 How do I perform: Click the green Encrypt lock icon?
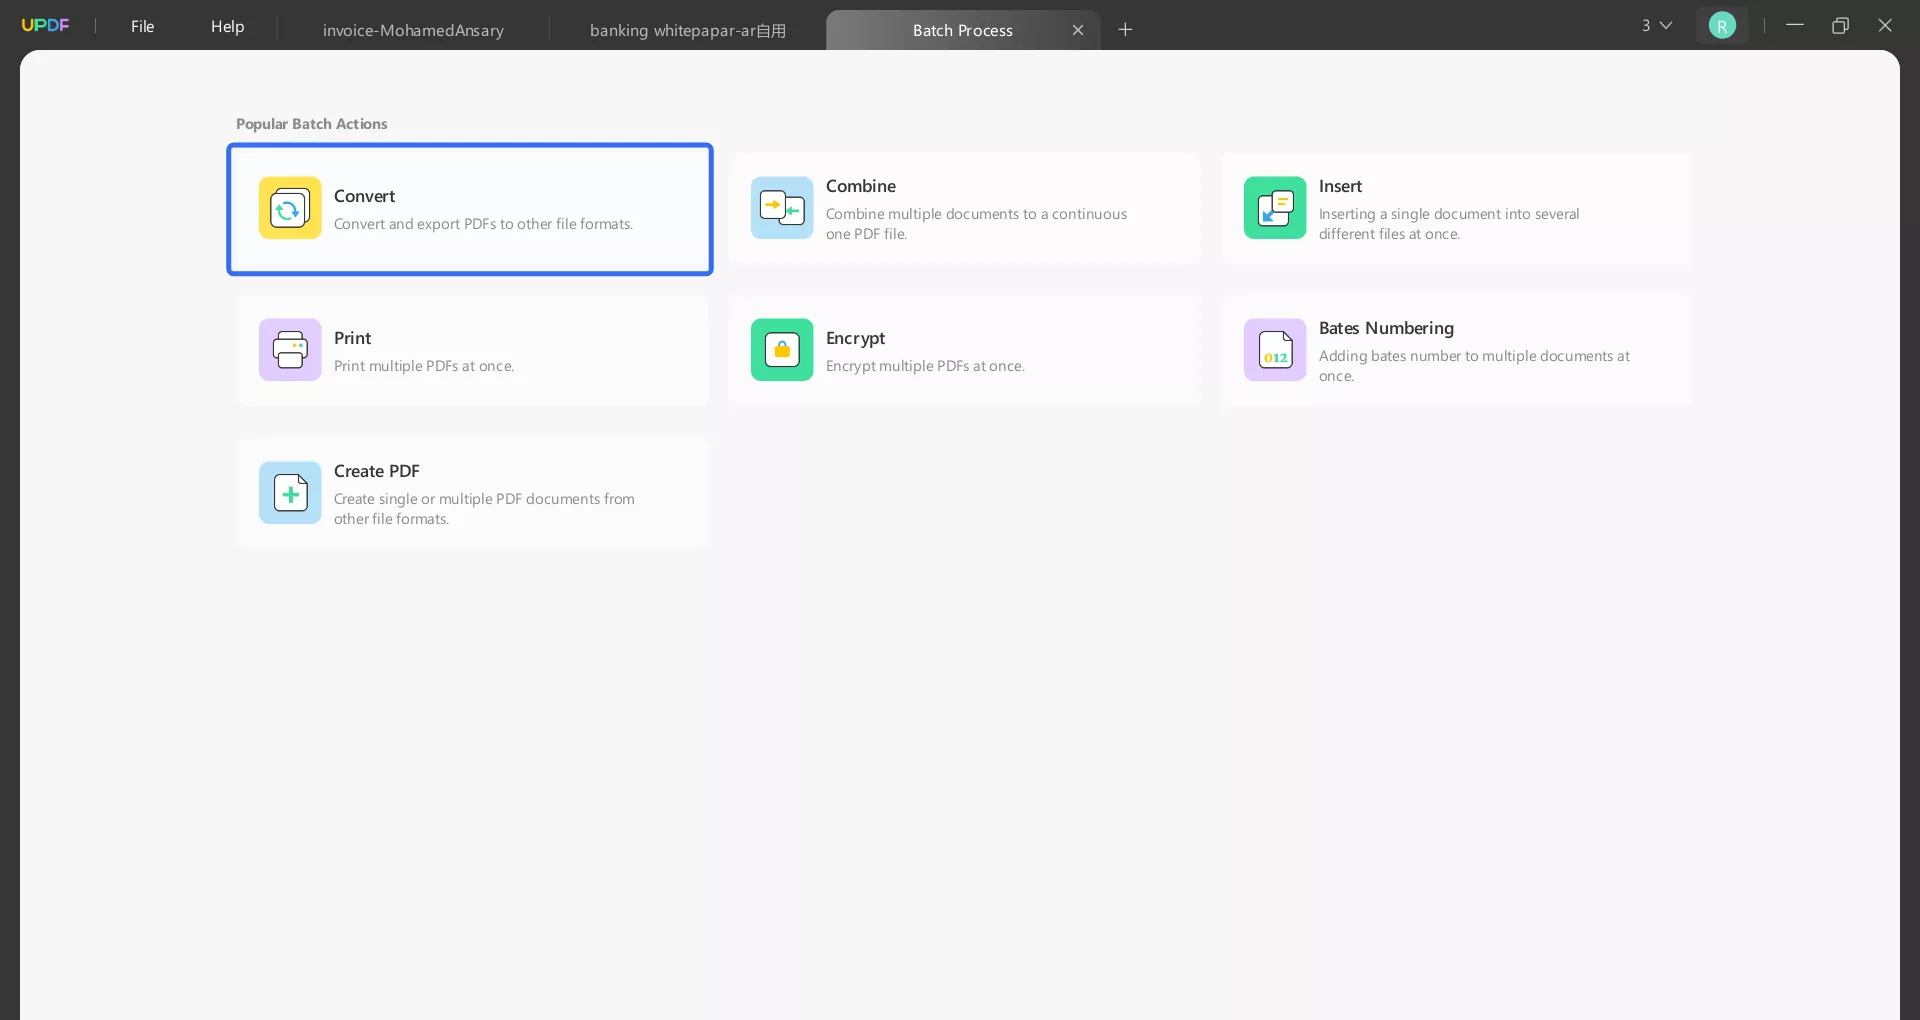tap(782, 350)
